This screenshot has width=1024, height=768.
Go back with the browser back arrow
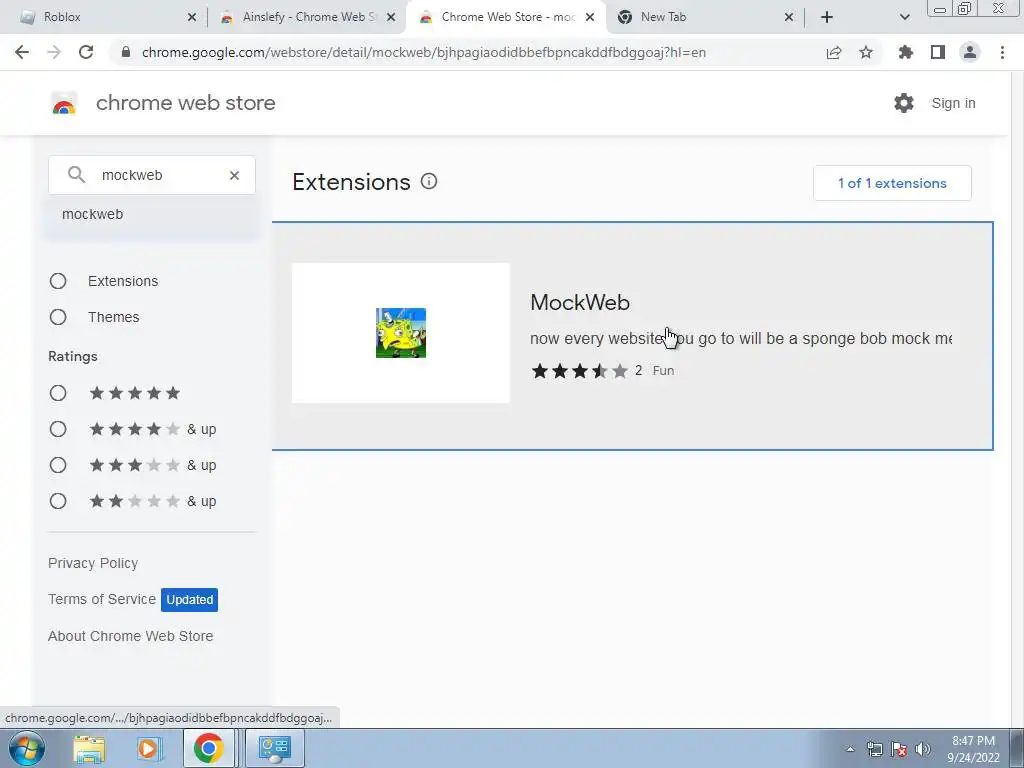coord(22,52)
